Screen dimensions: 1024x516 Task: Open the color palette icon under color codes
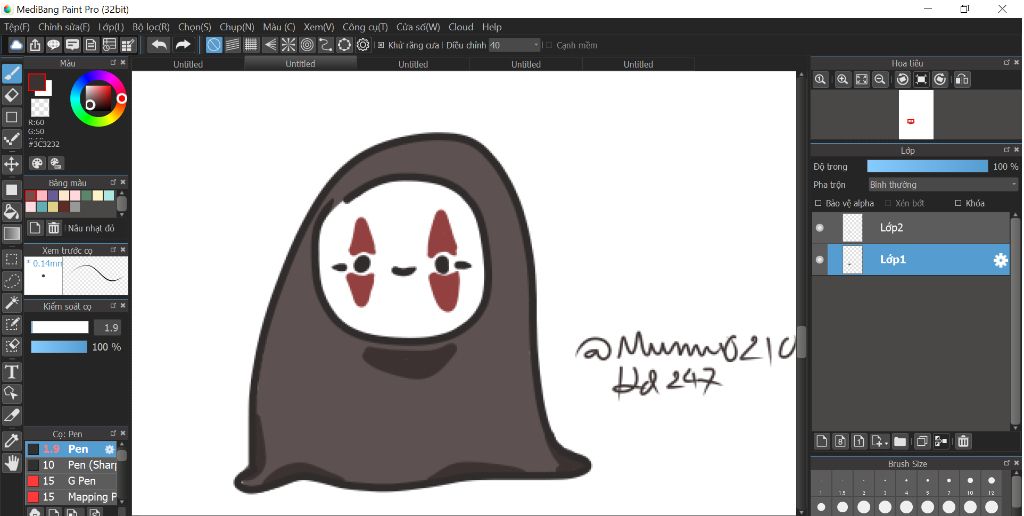tap(37, 163)
